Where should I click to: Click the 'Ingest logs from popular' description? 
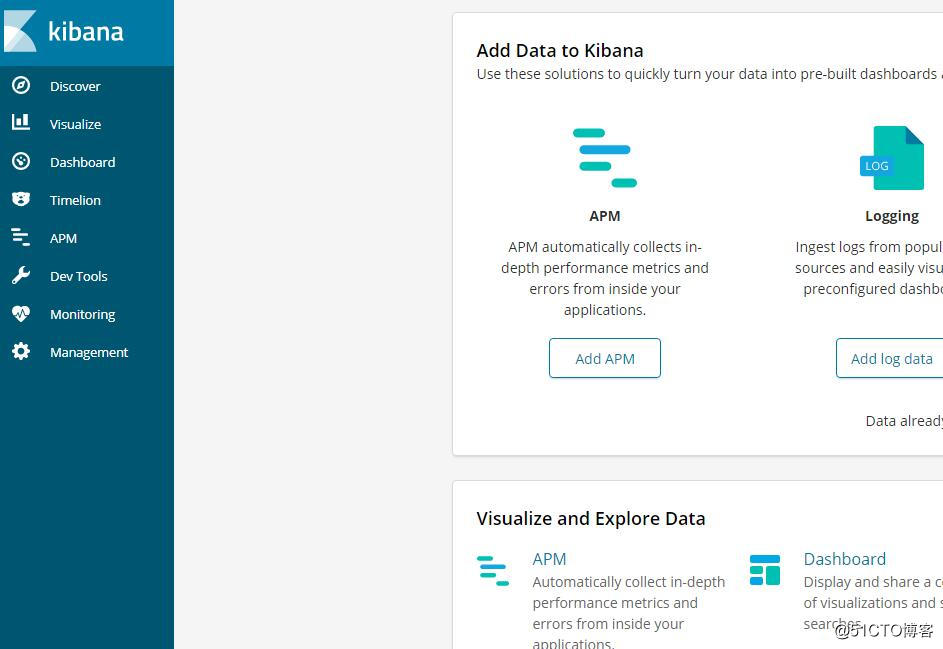(869, 268)
